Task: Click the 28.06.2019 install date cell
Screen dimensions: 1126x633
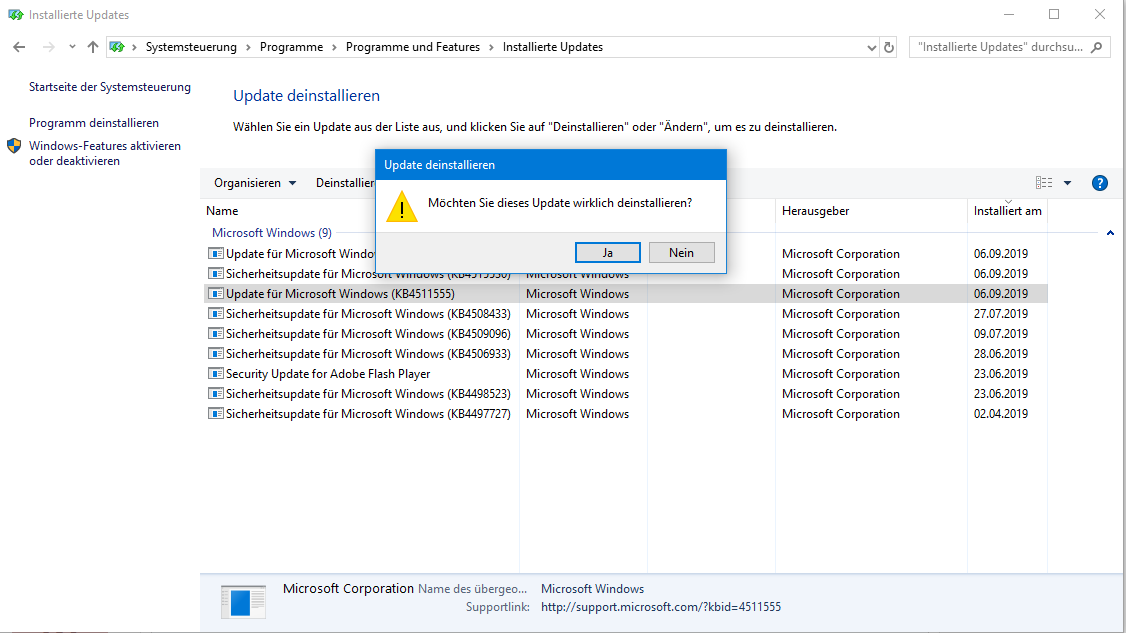Action: point(1001,354)
